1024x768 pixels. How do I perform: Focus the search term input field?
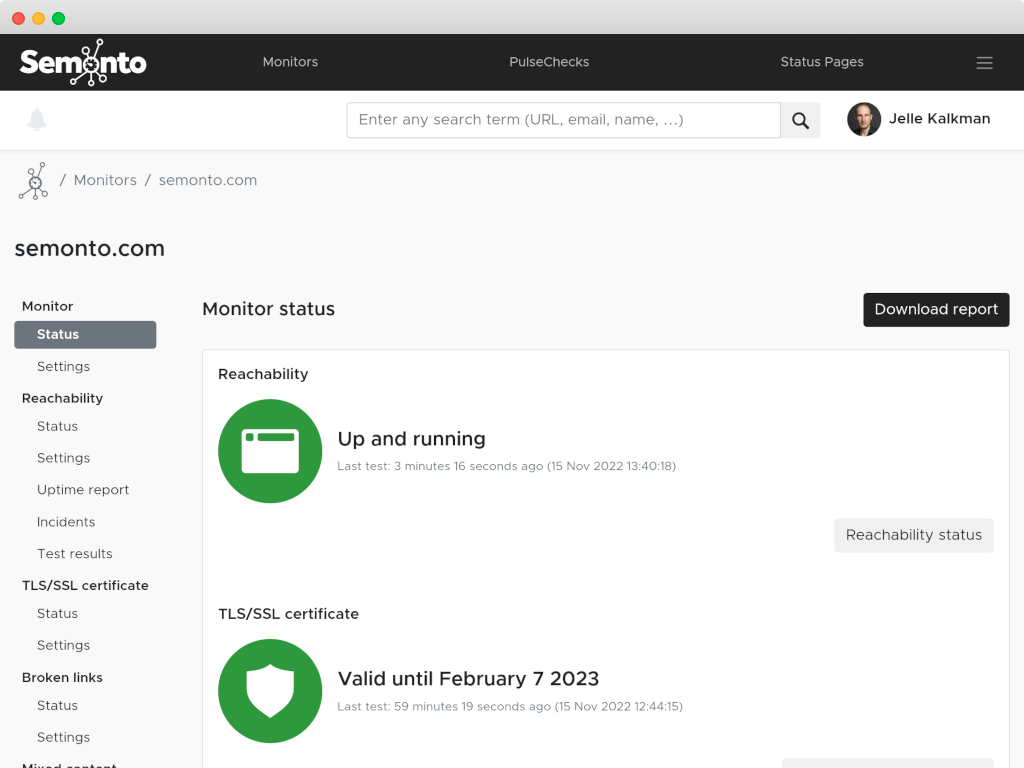[x=563, y=120]
